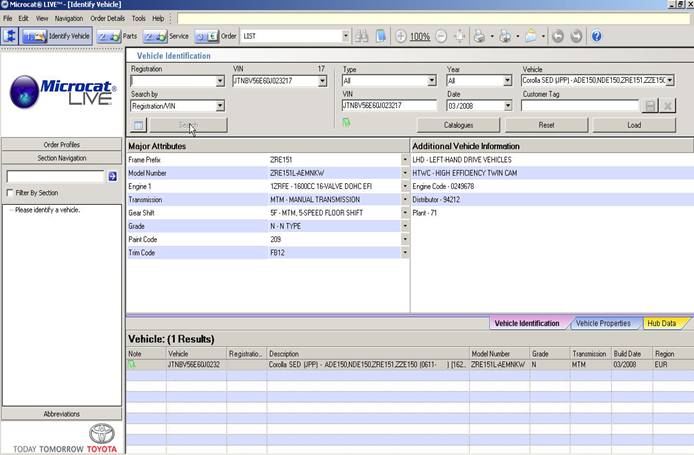Click the pan/move arrows icon
694x455 pixels.
[x=460, y=36]
